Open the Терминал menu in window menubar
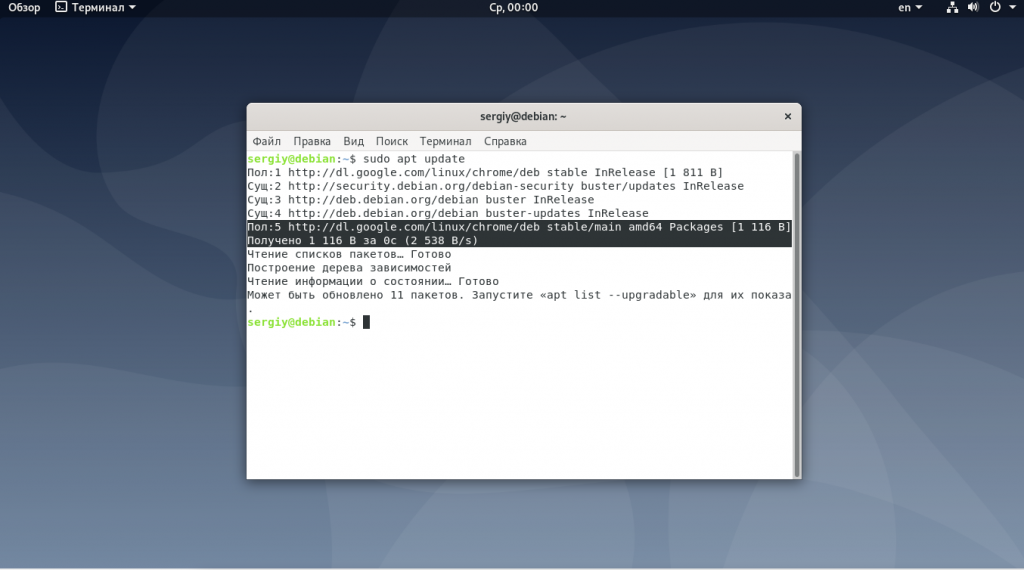The height and width of the screenshot is (570, 1024). pyautogui.click(x=445, y=142)
